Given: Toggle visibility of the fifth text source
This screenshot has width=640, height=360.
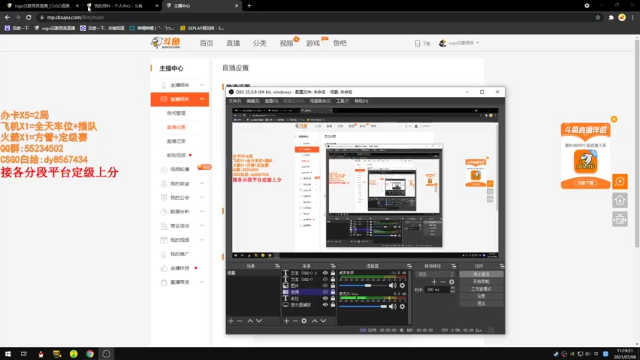Looking at the screenshot, I should [325, 298].
